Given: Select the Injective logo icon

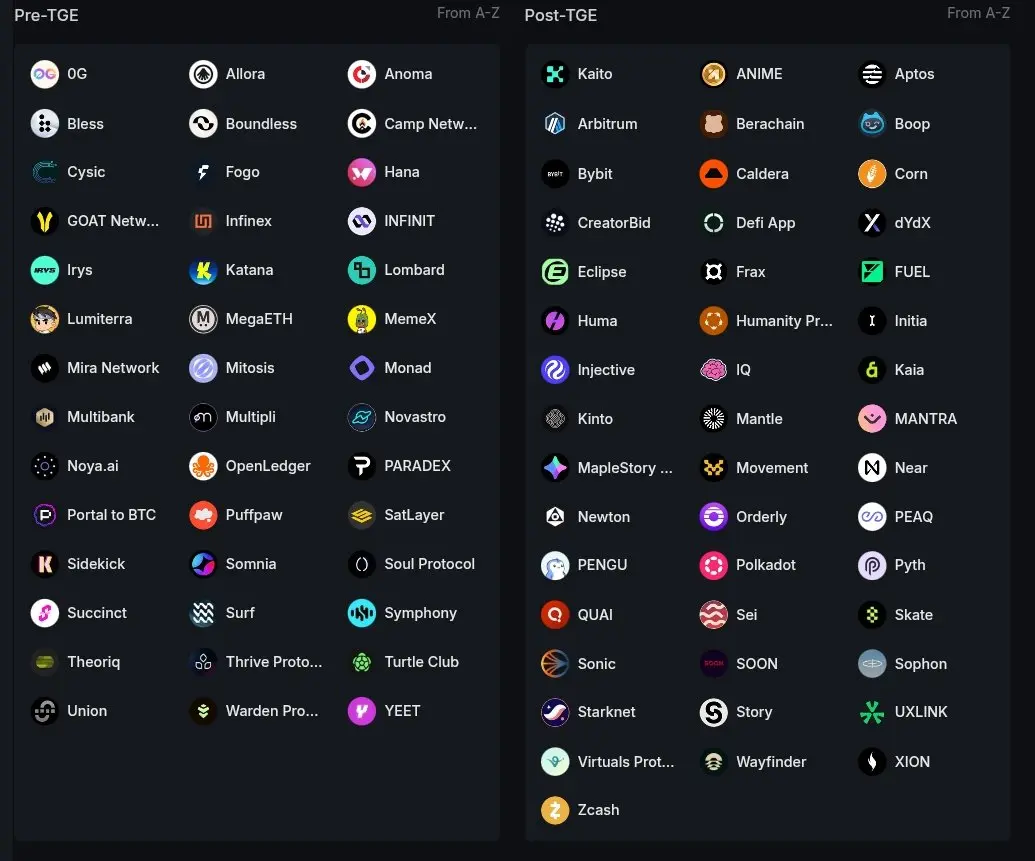Looking at the screenshot, I should (x=555, y=370).
